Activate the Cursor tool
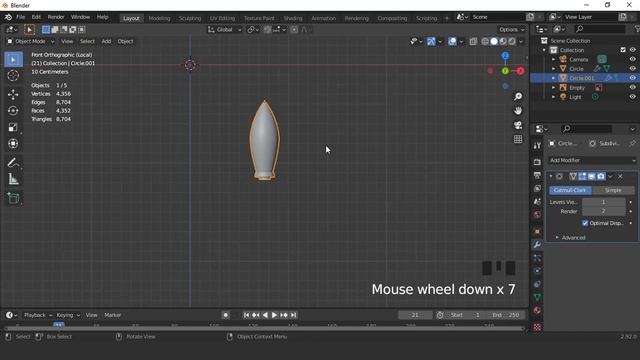640x360 pixels. click(13, 76)
